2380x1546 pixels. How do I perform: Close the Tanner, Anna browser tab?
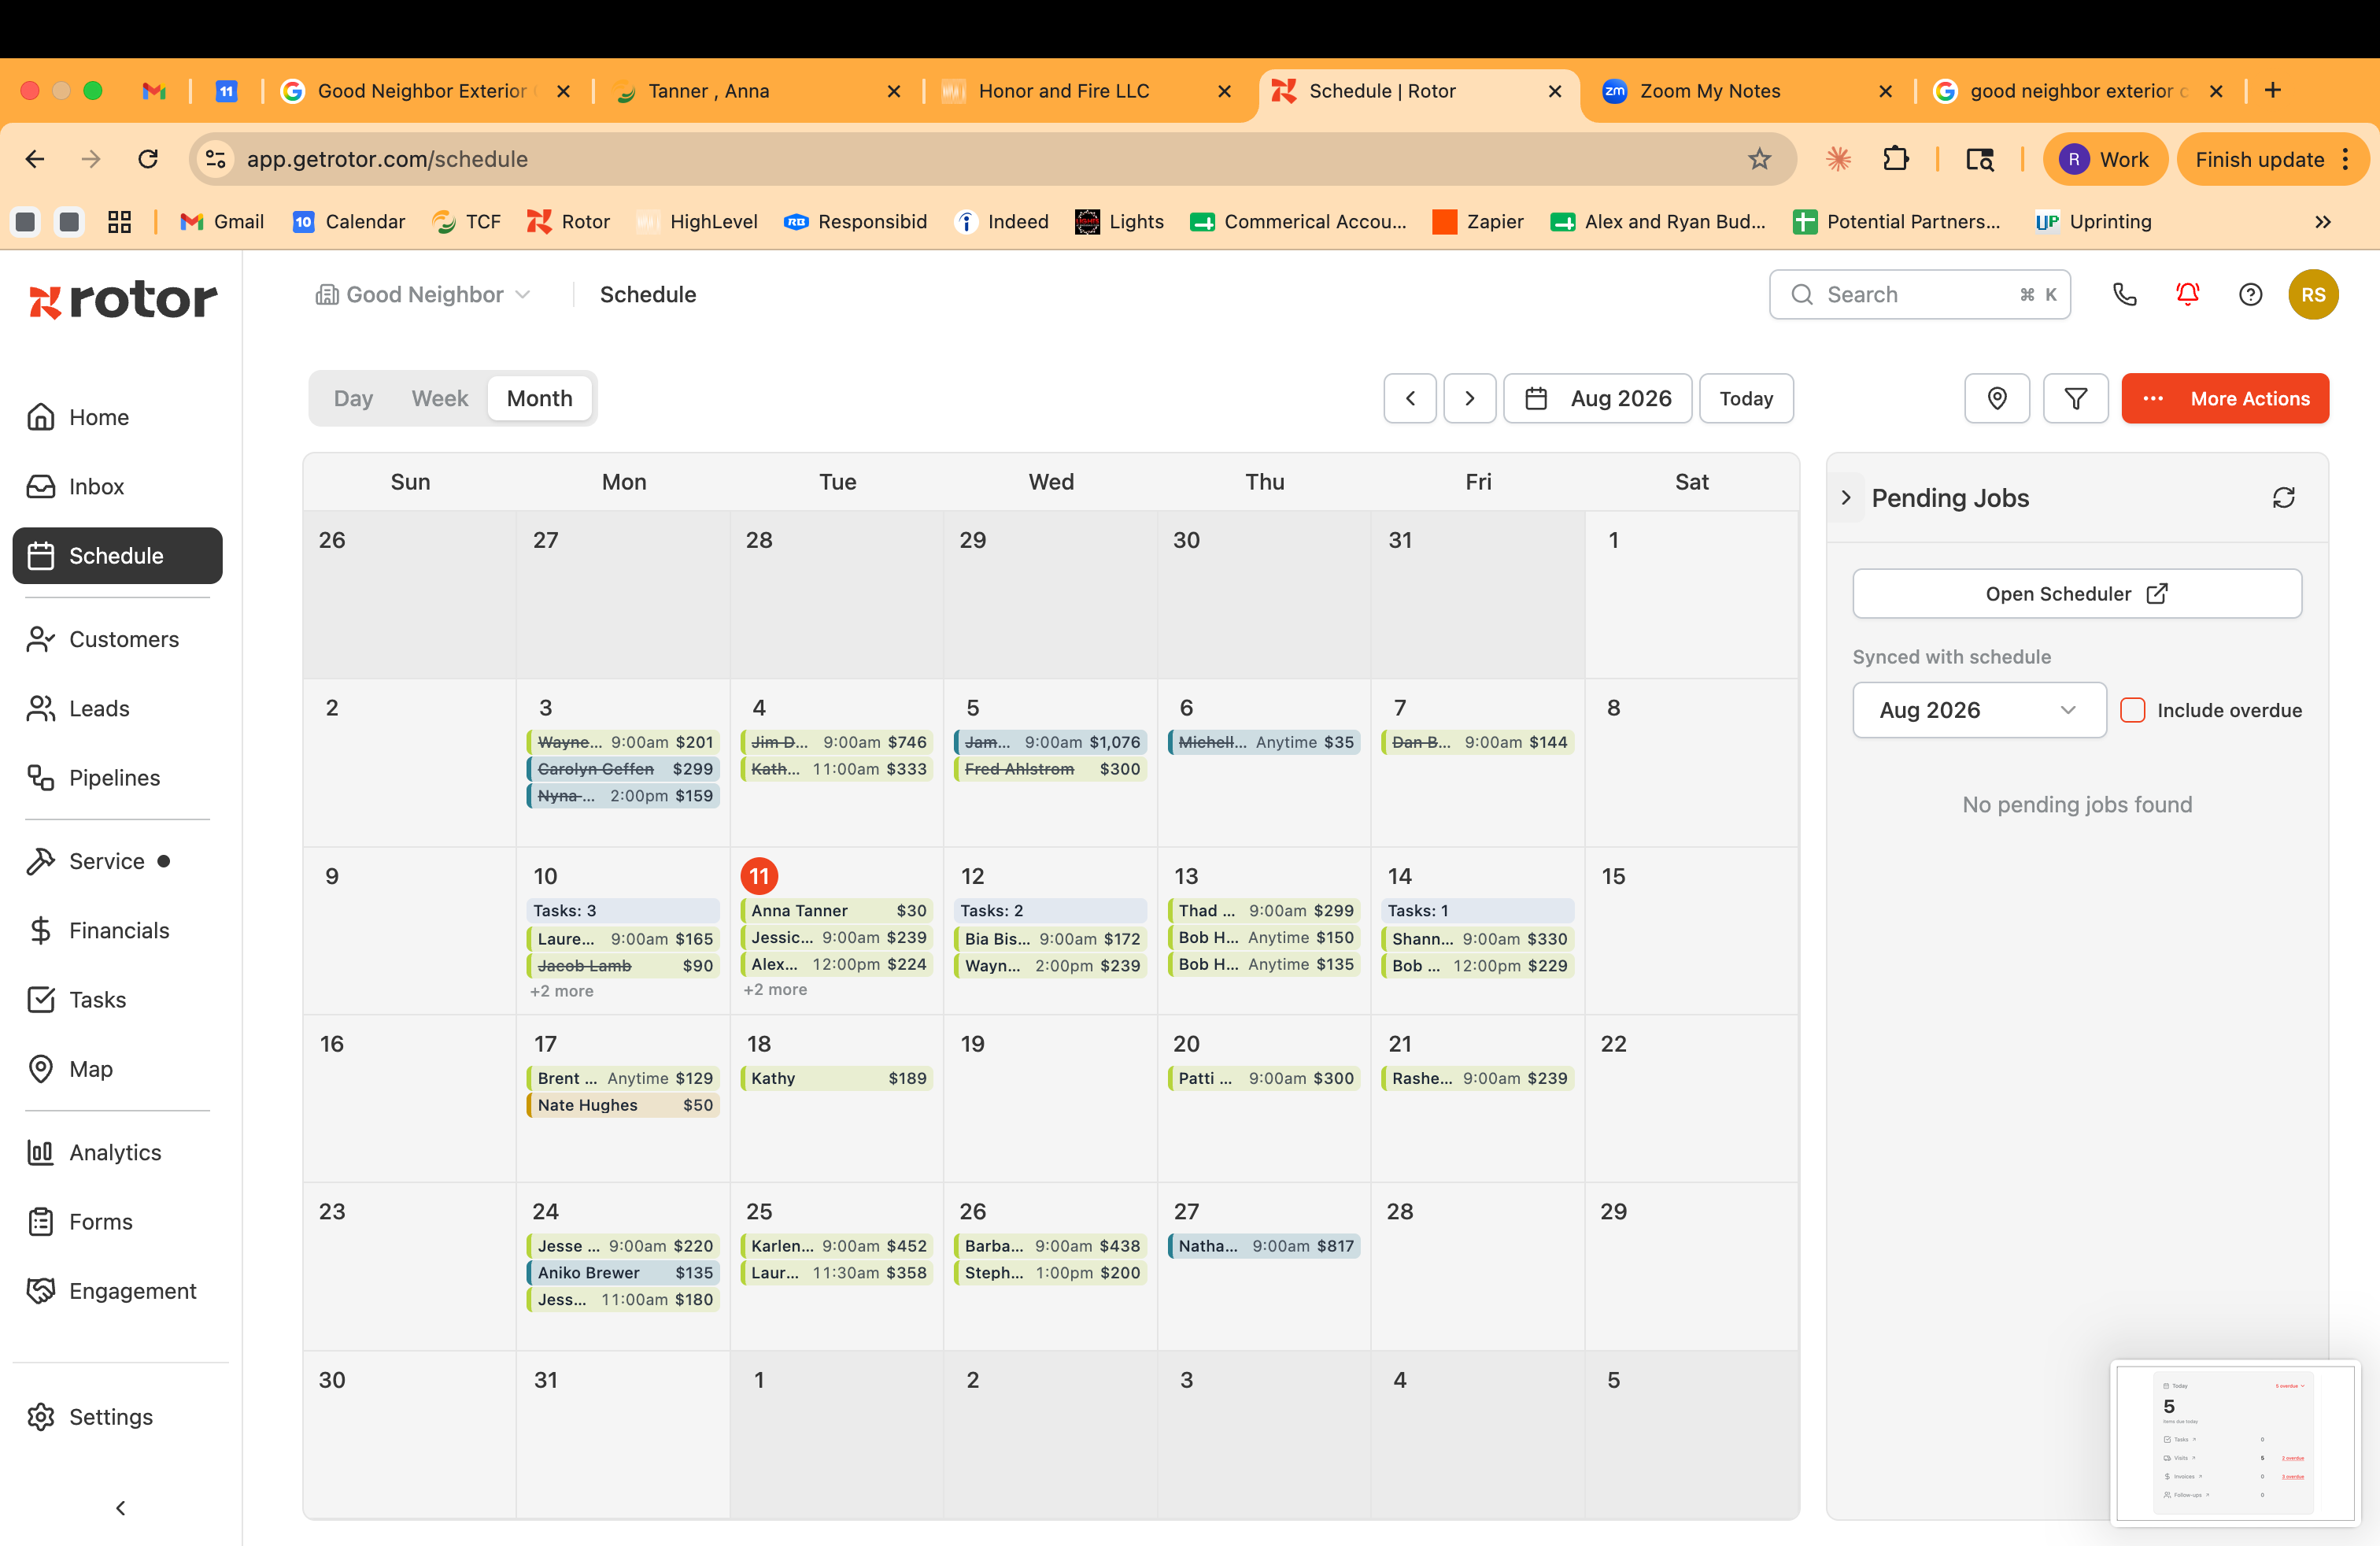pos(893,91)
